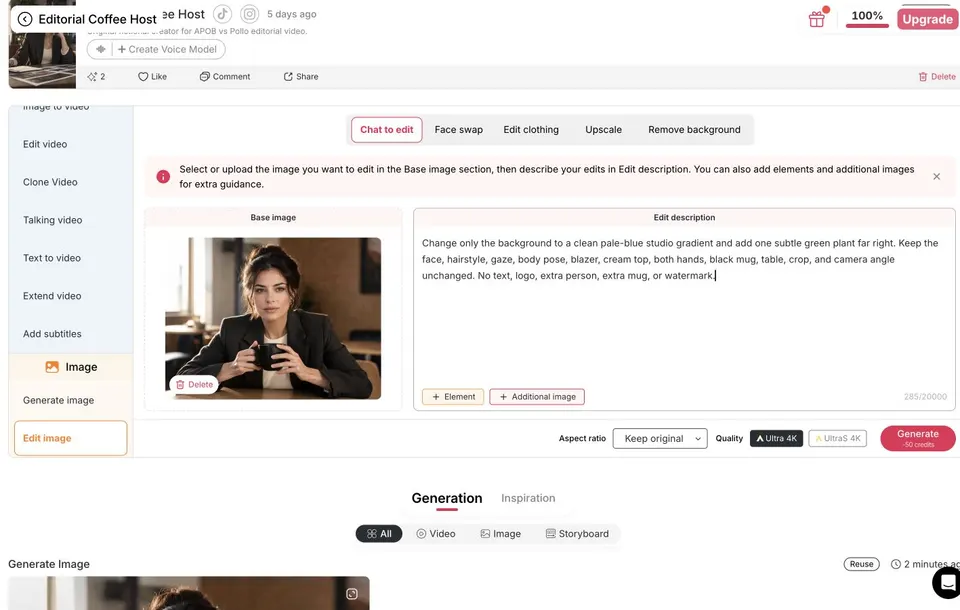This screenshot has height=610, width=960.
Task: Click the character profile thumbnail
Action: (42, 58)
